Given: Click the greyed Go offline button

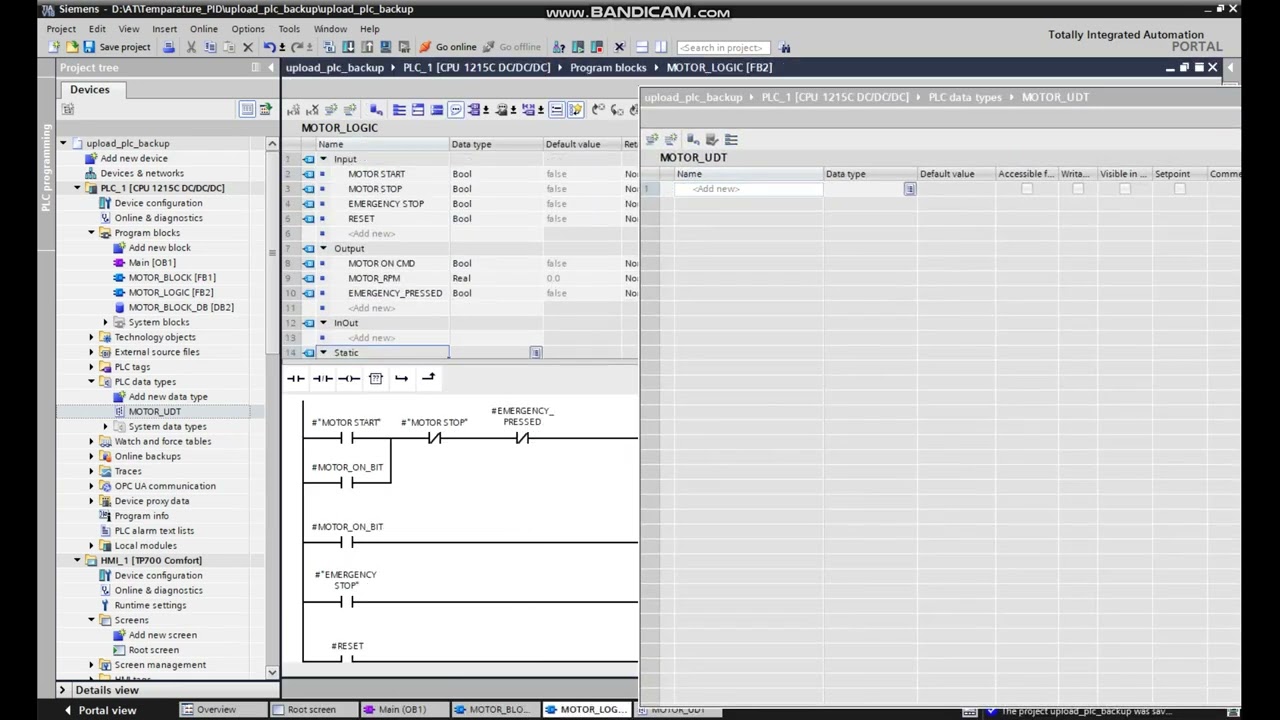Looking at the screenshot, I should [x=511, y=47].
